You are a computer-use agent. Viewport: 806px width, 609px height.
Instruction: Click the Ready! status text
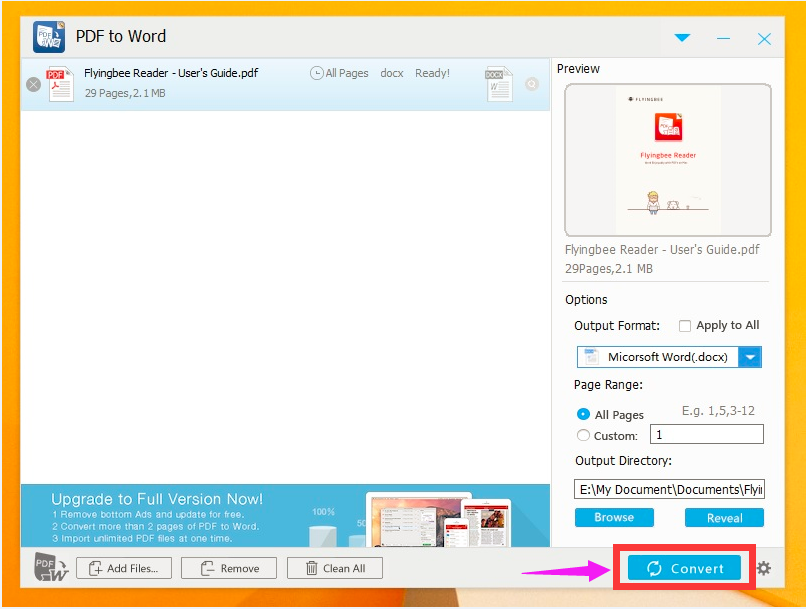coord(432,73)
